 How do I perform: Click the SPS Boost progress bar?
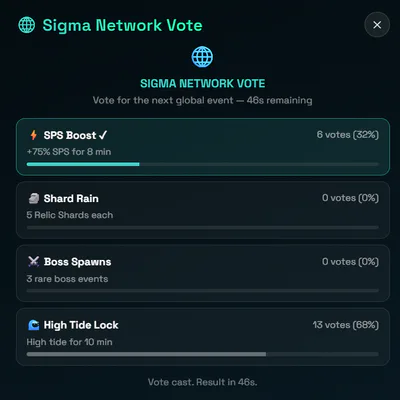click(203, 164)
